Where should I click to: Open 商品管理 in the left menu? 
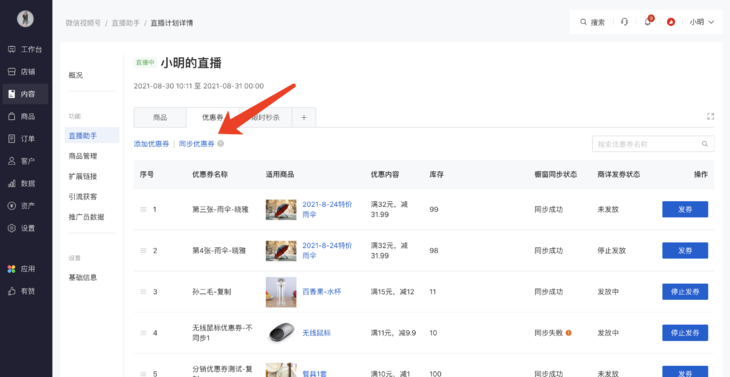tap(83, 156)
